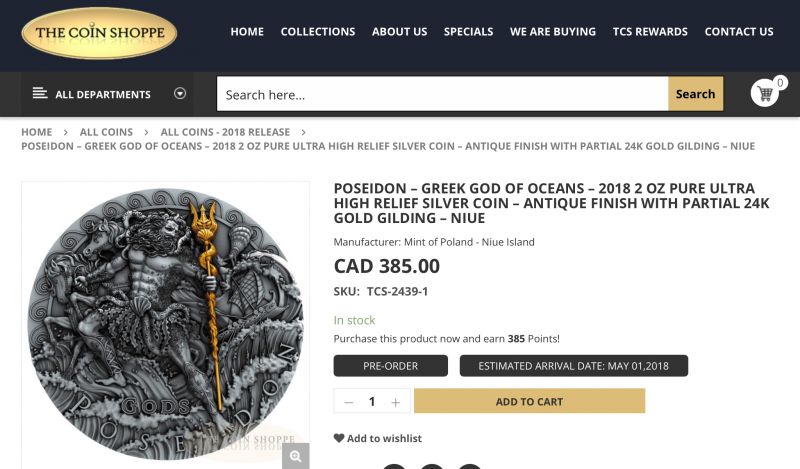
Task: Click the Poseidon coin product image
Action: tap(165, 320)
